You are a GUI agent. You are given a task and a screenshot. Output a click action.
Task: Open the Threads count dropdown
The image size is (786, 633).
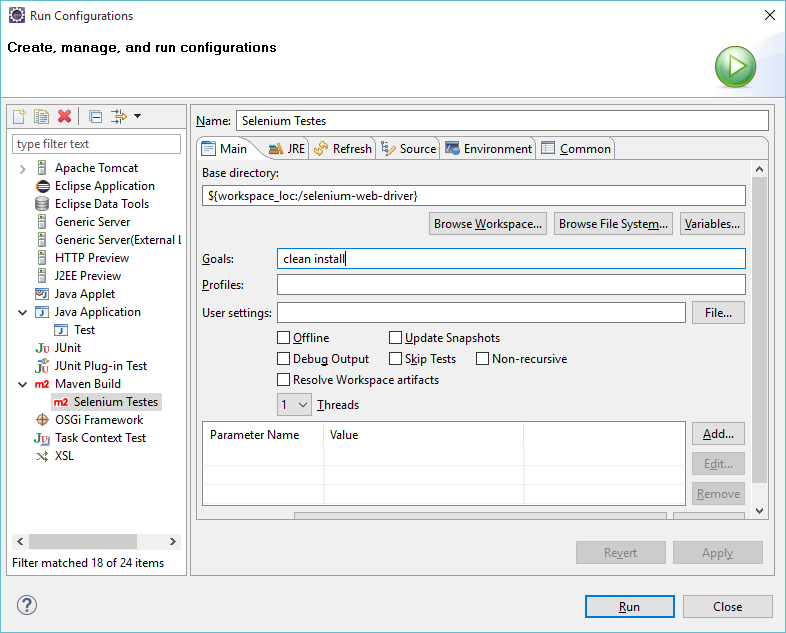pos(294,405)
